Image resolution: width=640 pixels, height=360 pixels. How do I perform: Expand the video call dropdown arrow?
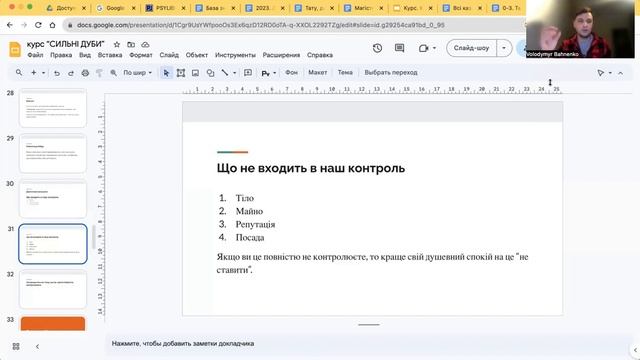(434, 48)
